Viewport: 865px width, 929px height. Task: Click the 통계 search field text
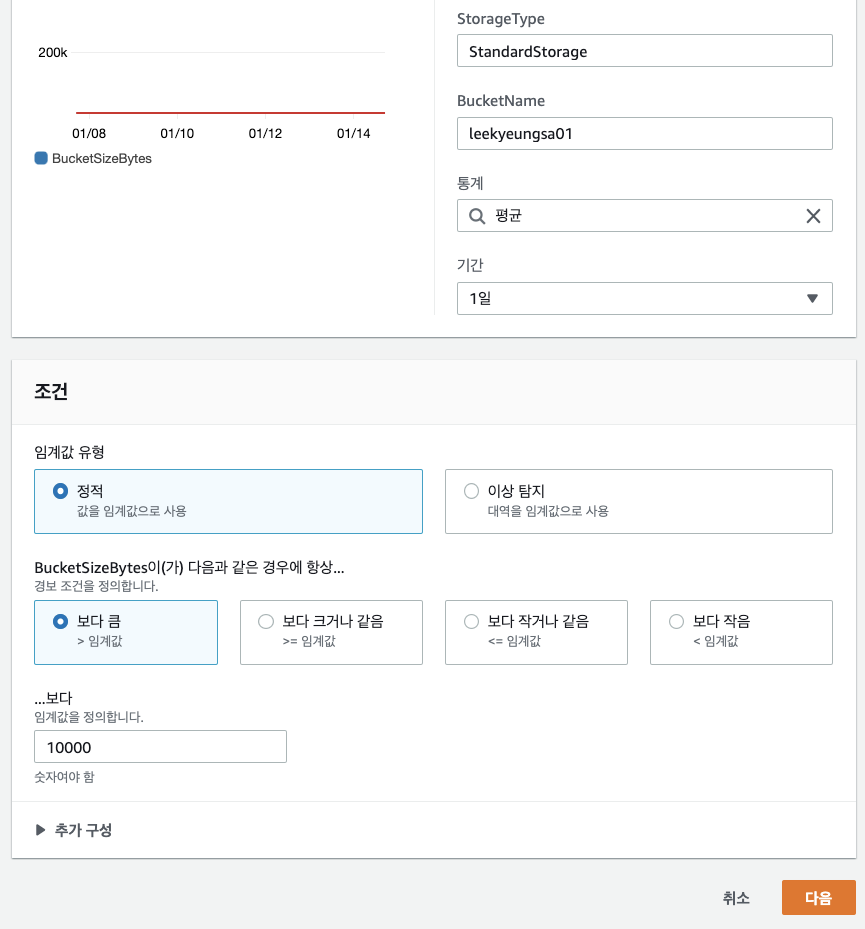640,216
